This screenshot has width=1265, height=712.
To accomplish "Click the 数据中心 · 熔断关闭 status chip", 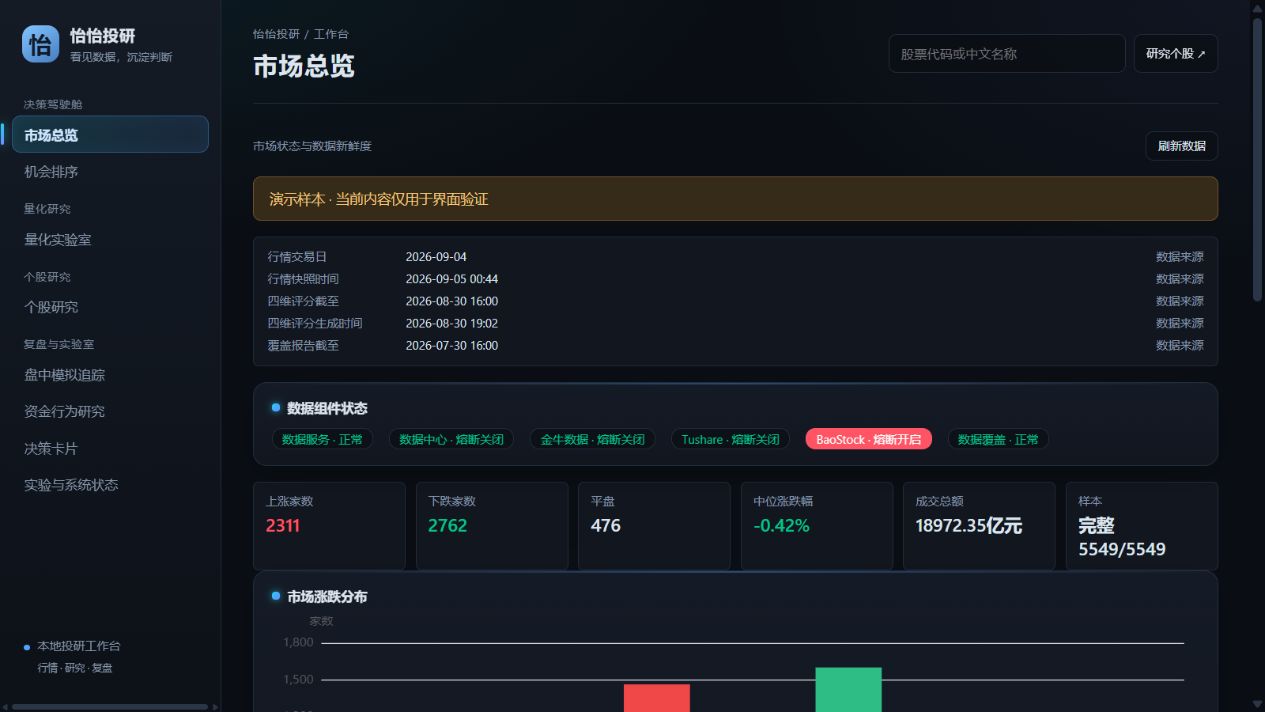I will tap(451, 439).
